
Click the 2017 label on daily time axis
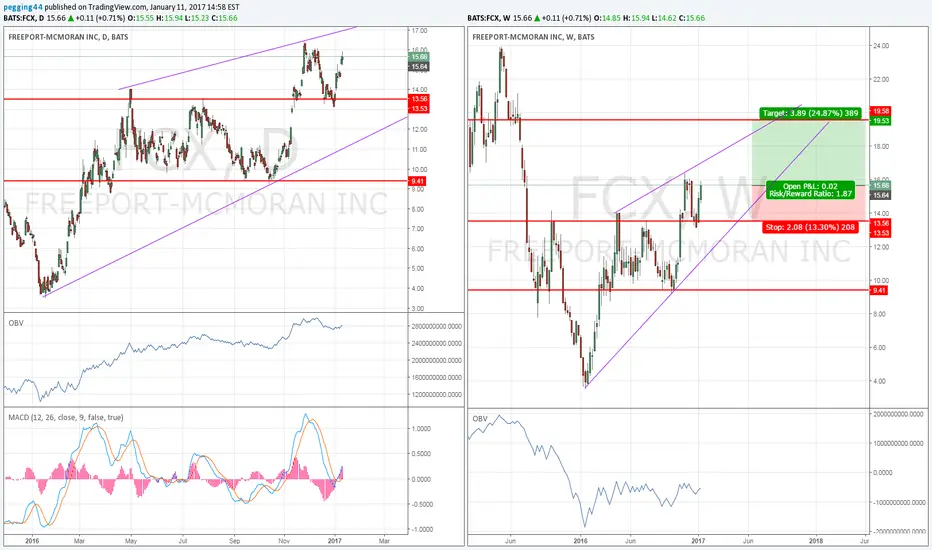point(334,540)
